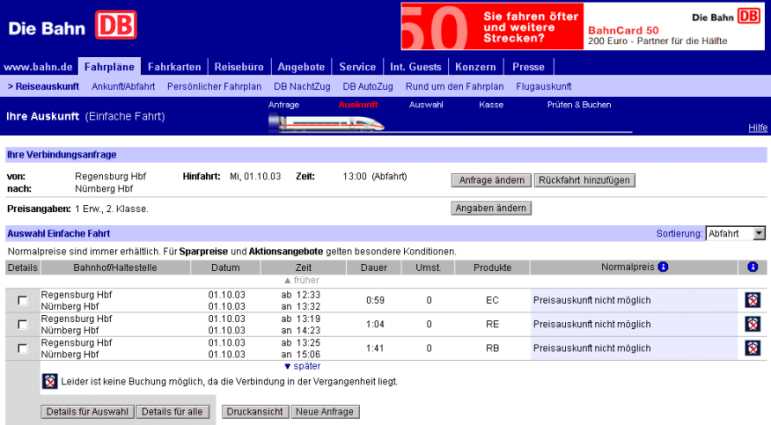This screenshot has height=425, width=771.
Task: Open the Presse tab
Action: [528, 67]
